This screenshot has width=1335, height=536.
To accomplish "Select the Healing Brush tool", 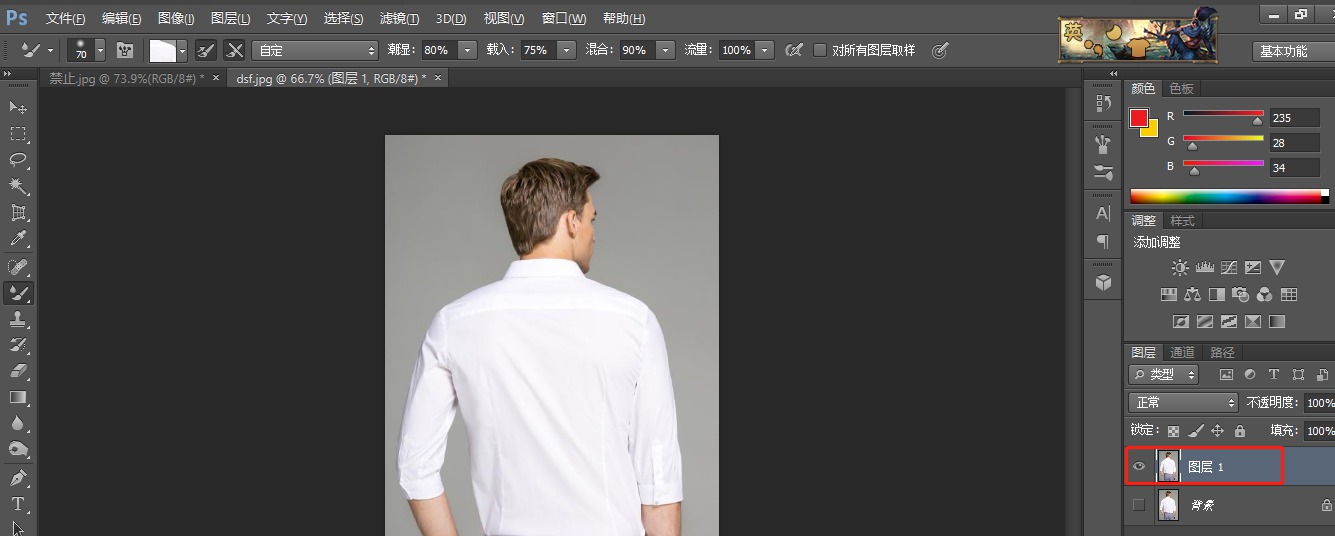I will [x=18, y=267].
